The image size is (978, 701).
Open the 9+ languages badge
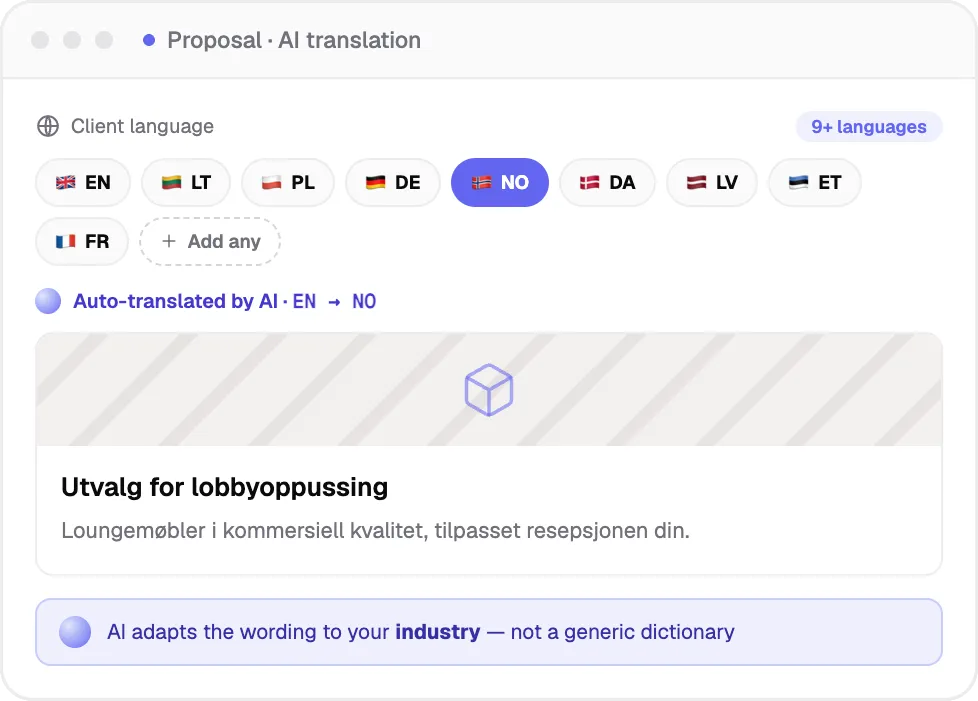coord(869,127)
